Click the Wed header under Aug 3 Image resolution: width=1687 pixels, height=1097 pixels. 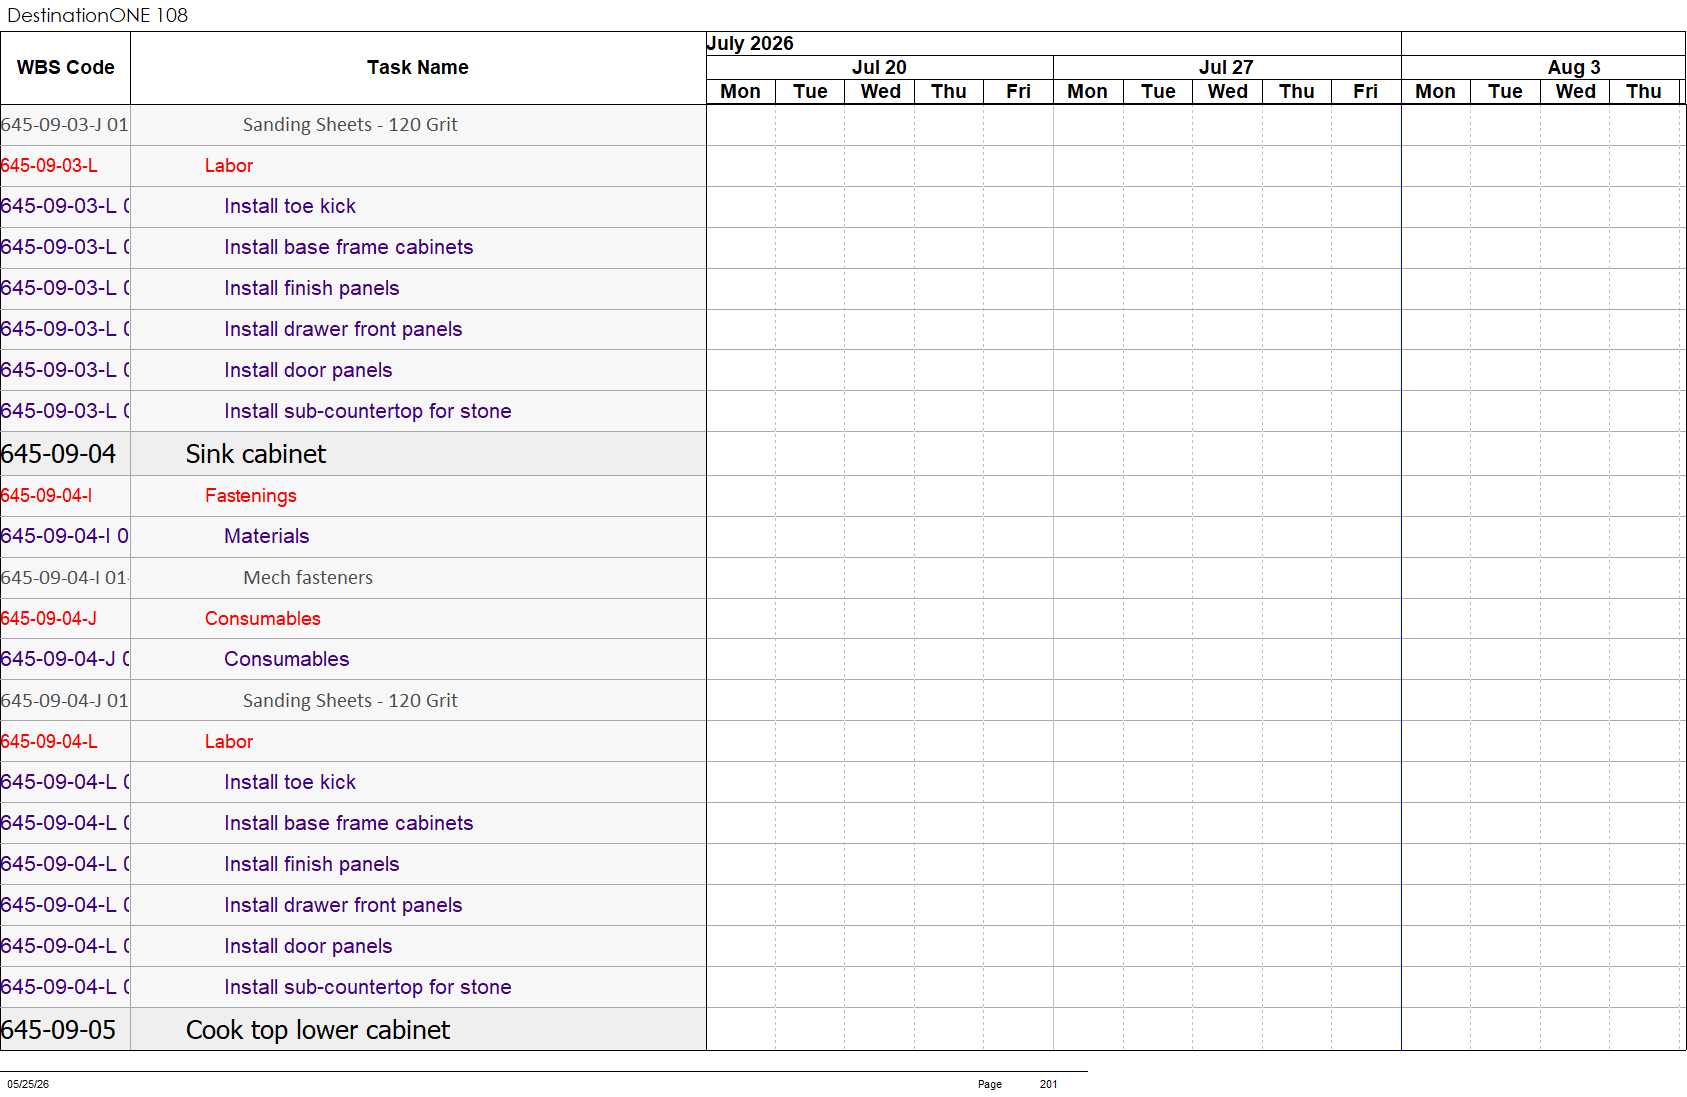pyautogui.click(x=1575, y=92)
